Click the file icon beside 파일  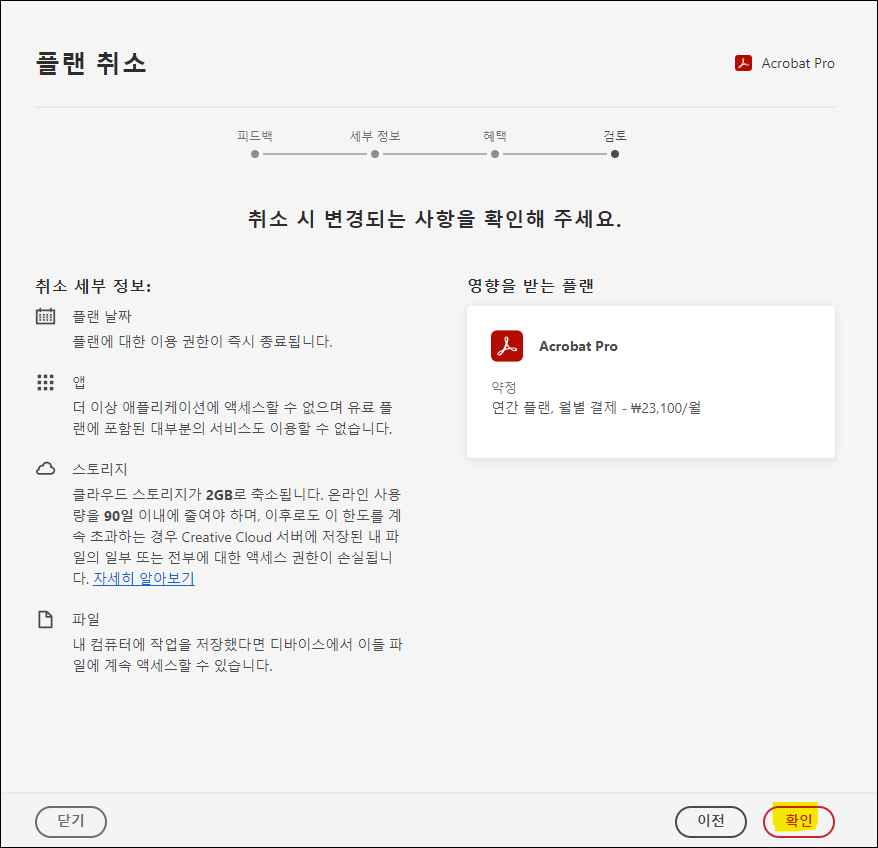coord(45,619)
